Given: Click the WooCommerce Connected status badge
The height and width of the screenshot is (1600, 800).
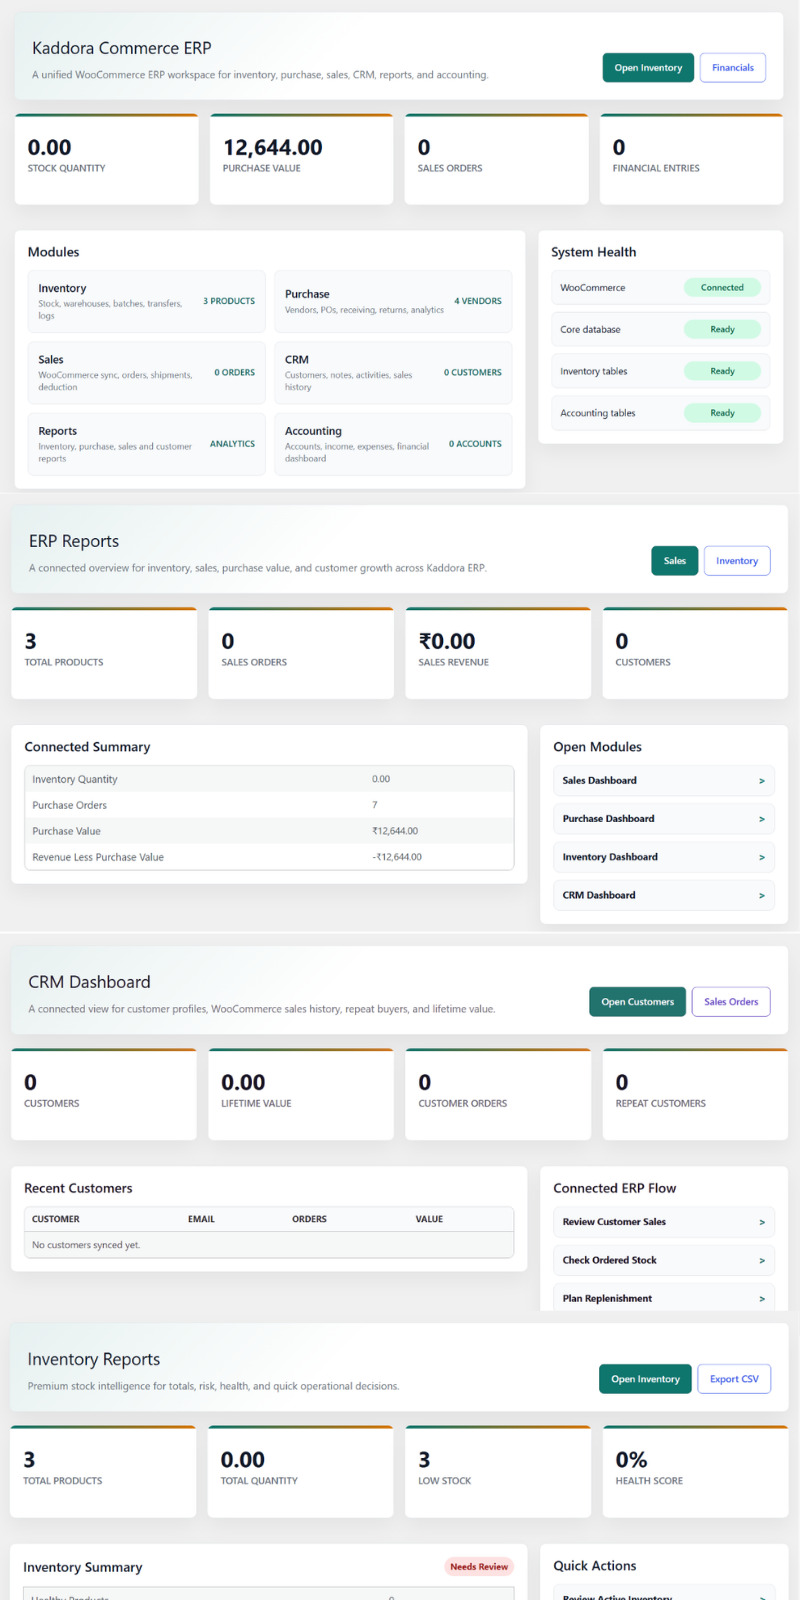Looking at the screenshot, I should coord(722,288).
